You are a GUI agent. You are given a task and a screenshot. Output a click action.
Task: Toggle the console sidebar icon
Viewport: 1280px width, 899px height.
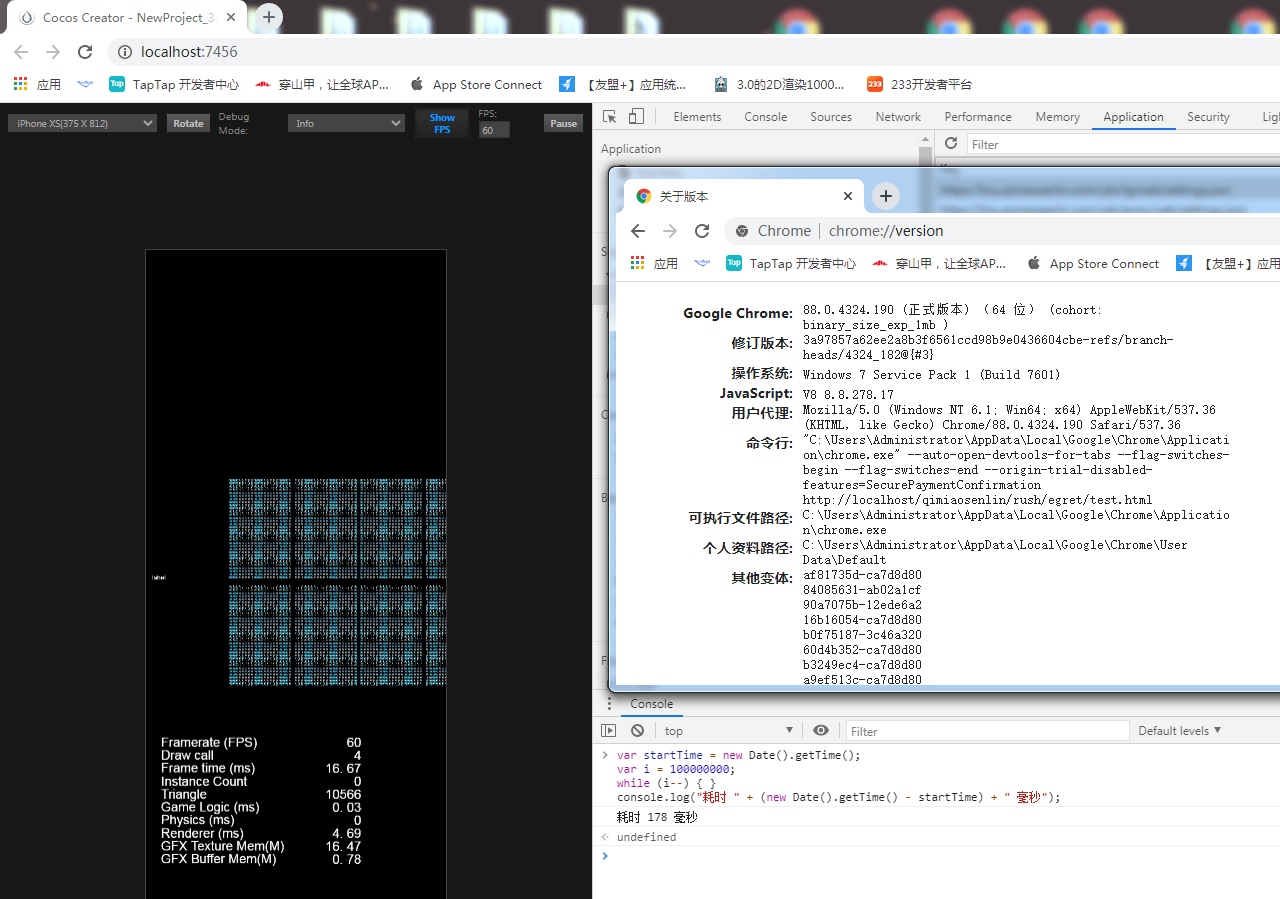point(608,731)
